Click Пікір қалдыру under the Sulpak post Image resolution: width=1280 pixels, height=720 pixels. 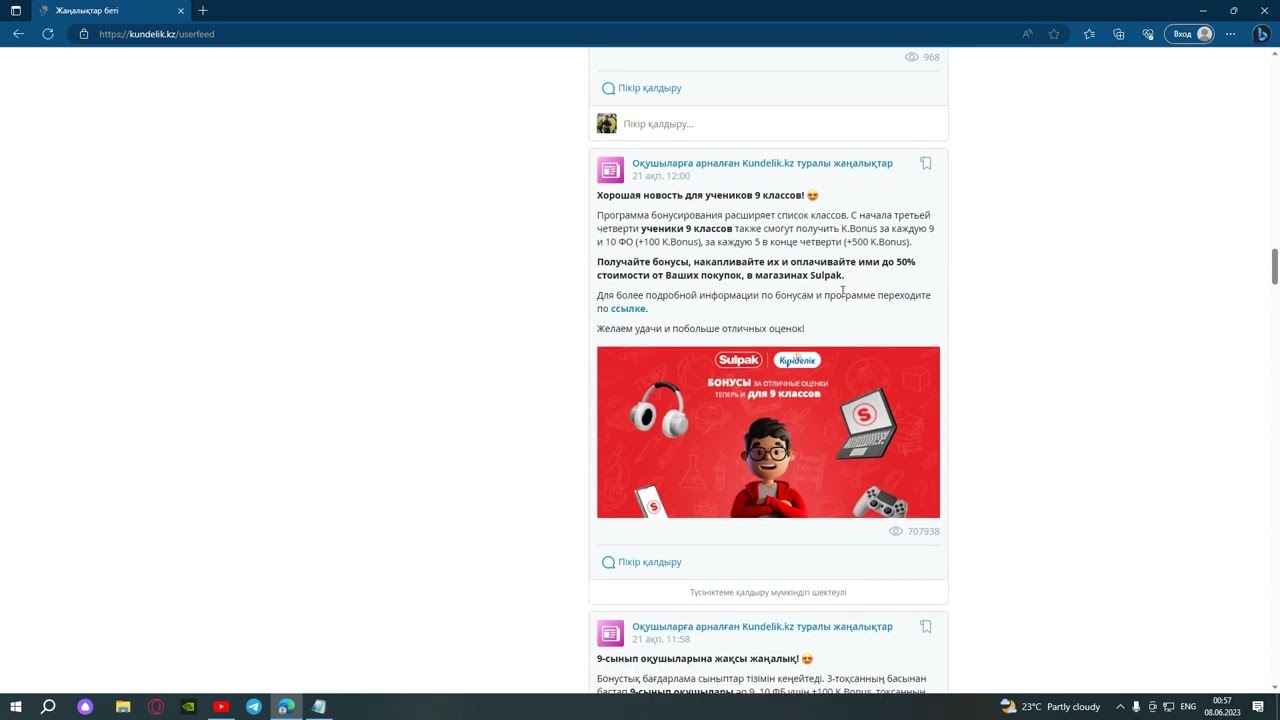641,562
